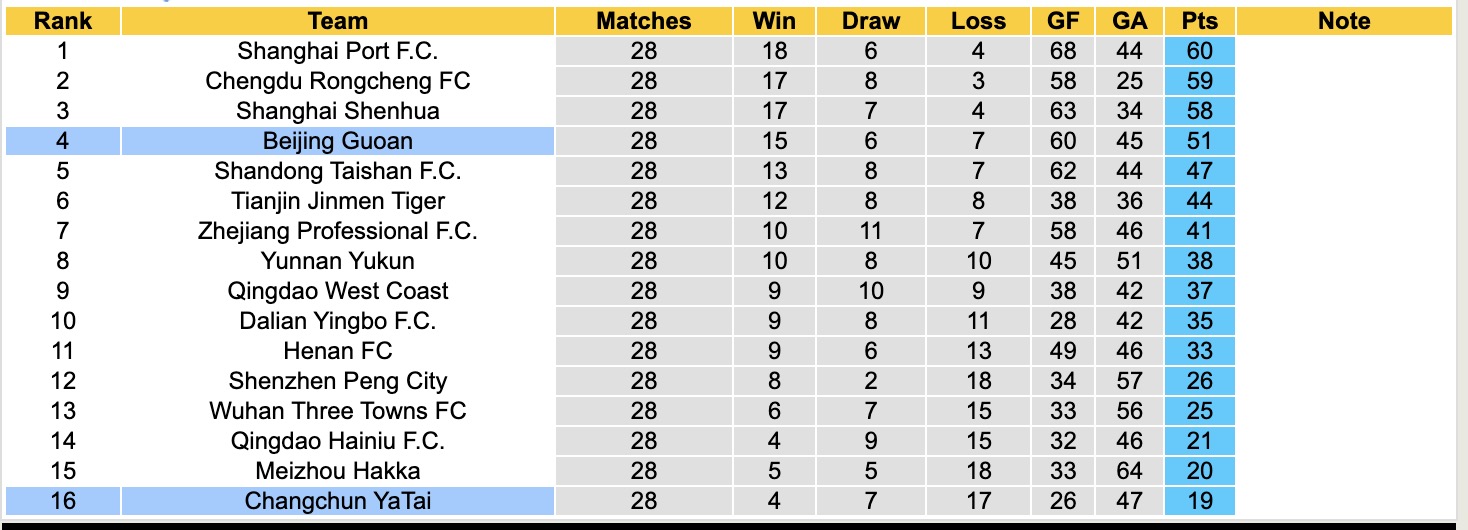
Task: Open the Changchun YaTai team link
Action: pyautogui.click(x=338, y=501)
